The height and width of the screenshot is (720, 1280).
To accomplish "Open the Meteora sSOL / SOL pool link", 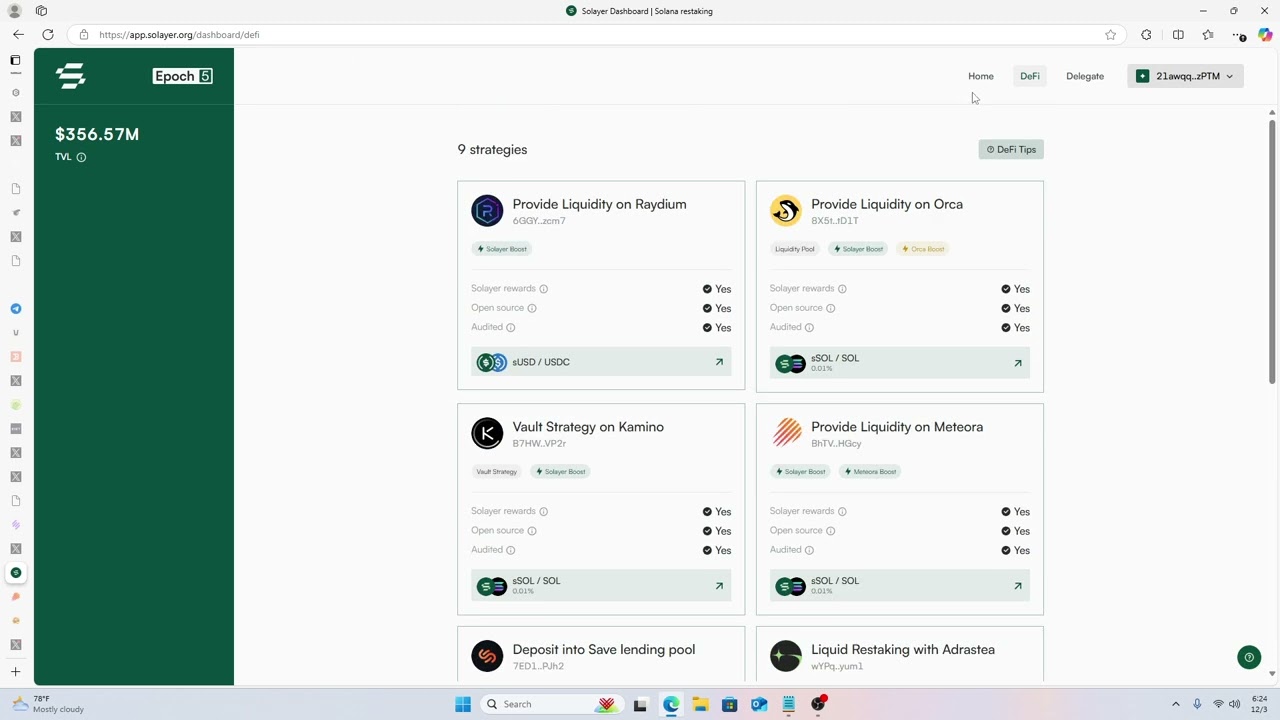I will (899, 586).
